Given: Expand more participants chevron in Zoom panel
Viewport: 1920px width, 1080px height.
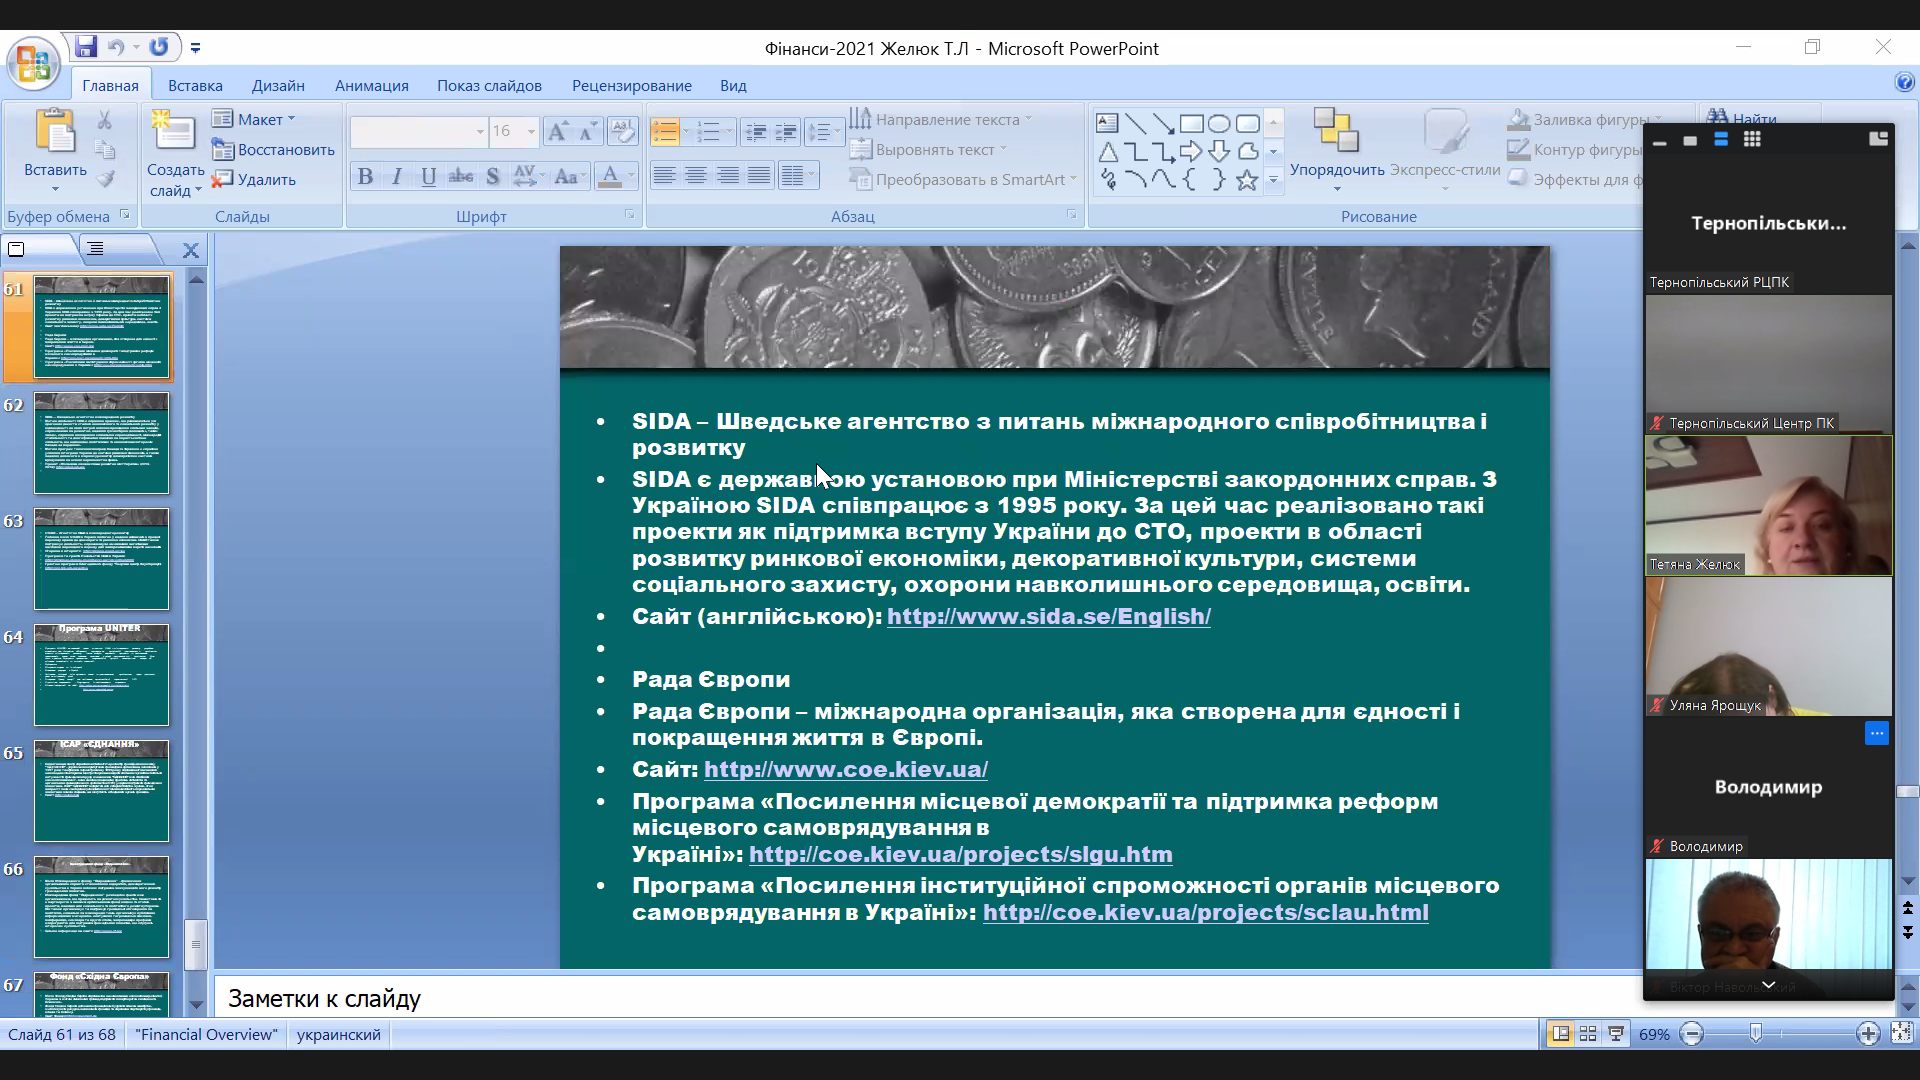Looking at the screenshot, I should click(x=1768, y=985).
